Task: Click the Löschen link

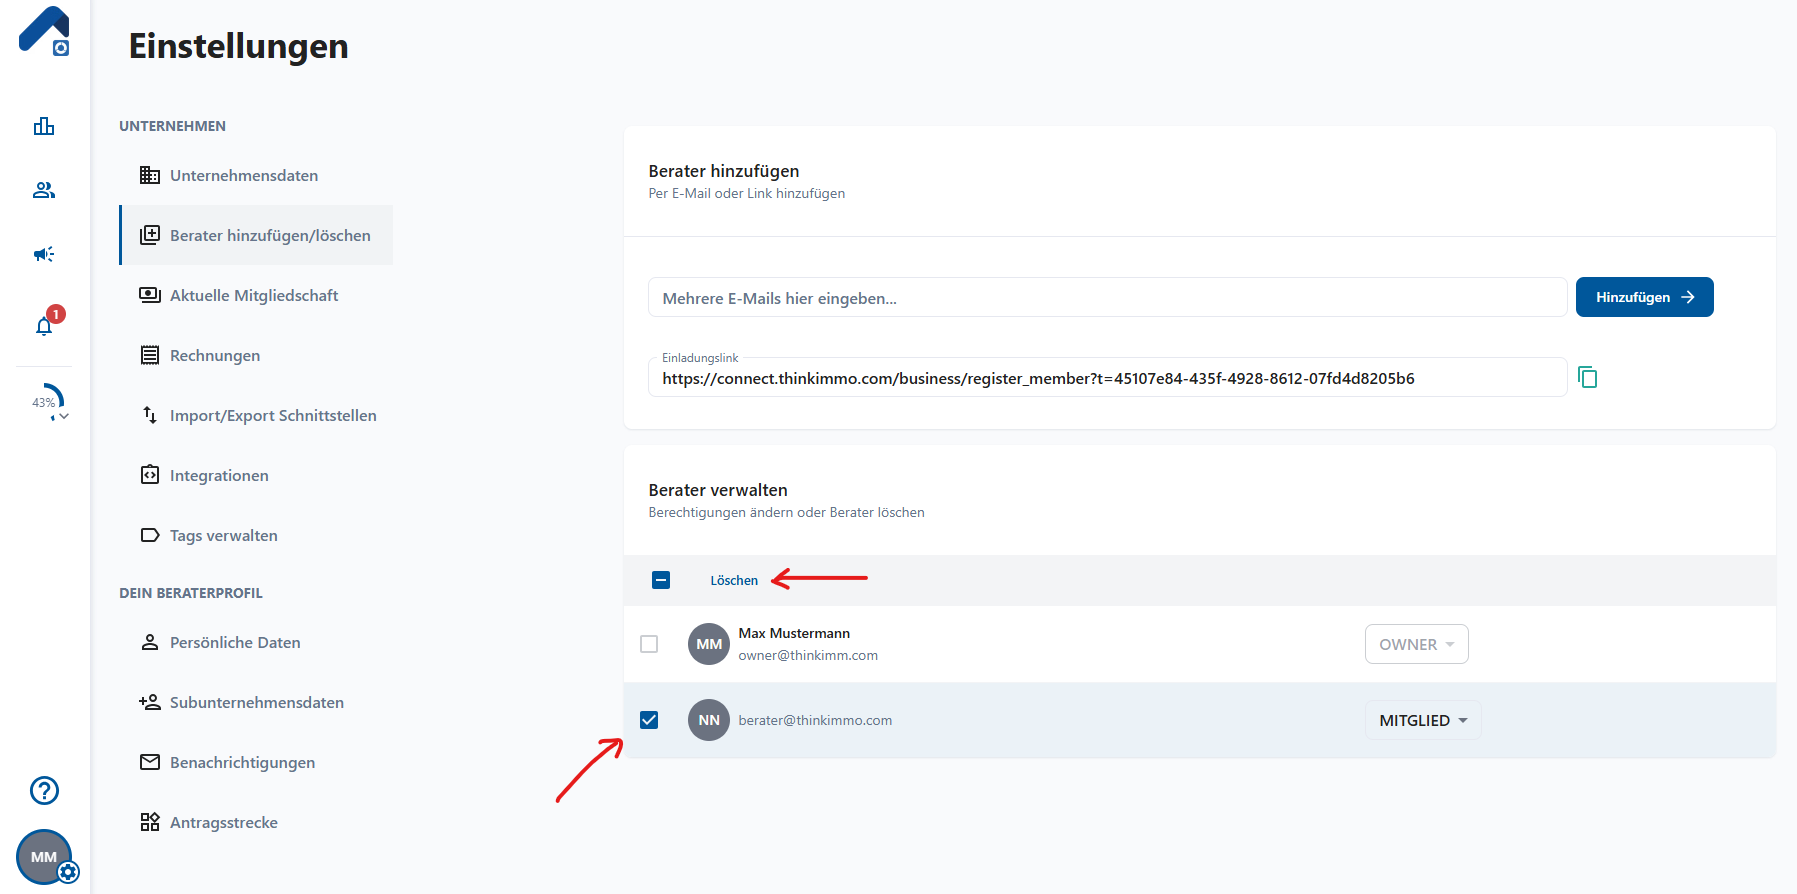Action: coord(734,580)
